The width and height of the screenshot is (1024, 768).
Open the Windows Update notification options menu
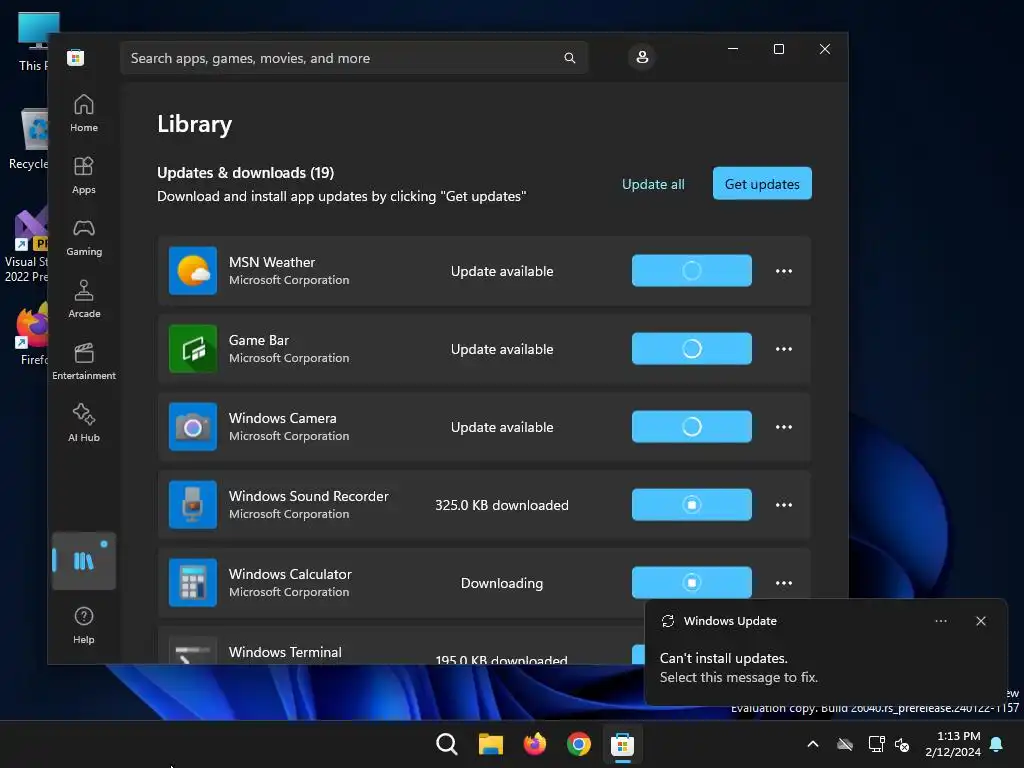[x=940, y=621]
